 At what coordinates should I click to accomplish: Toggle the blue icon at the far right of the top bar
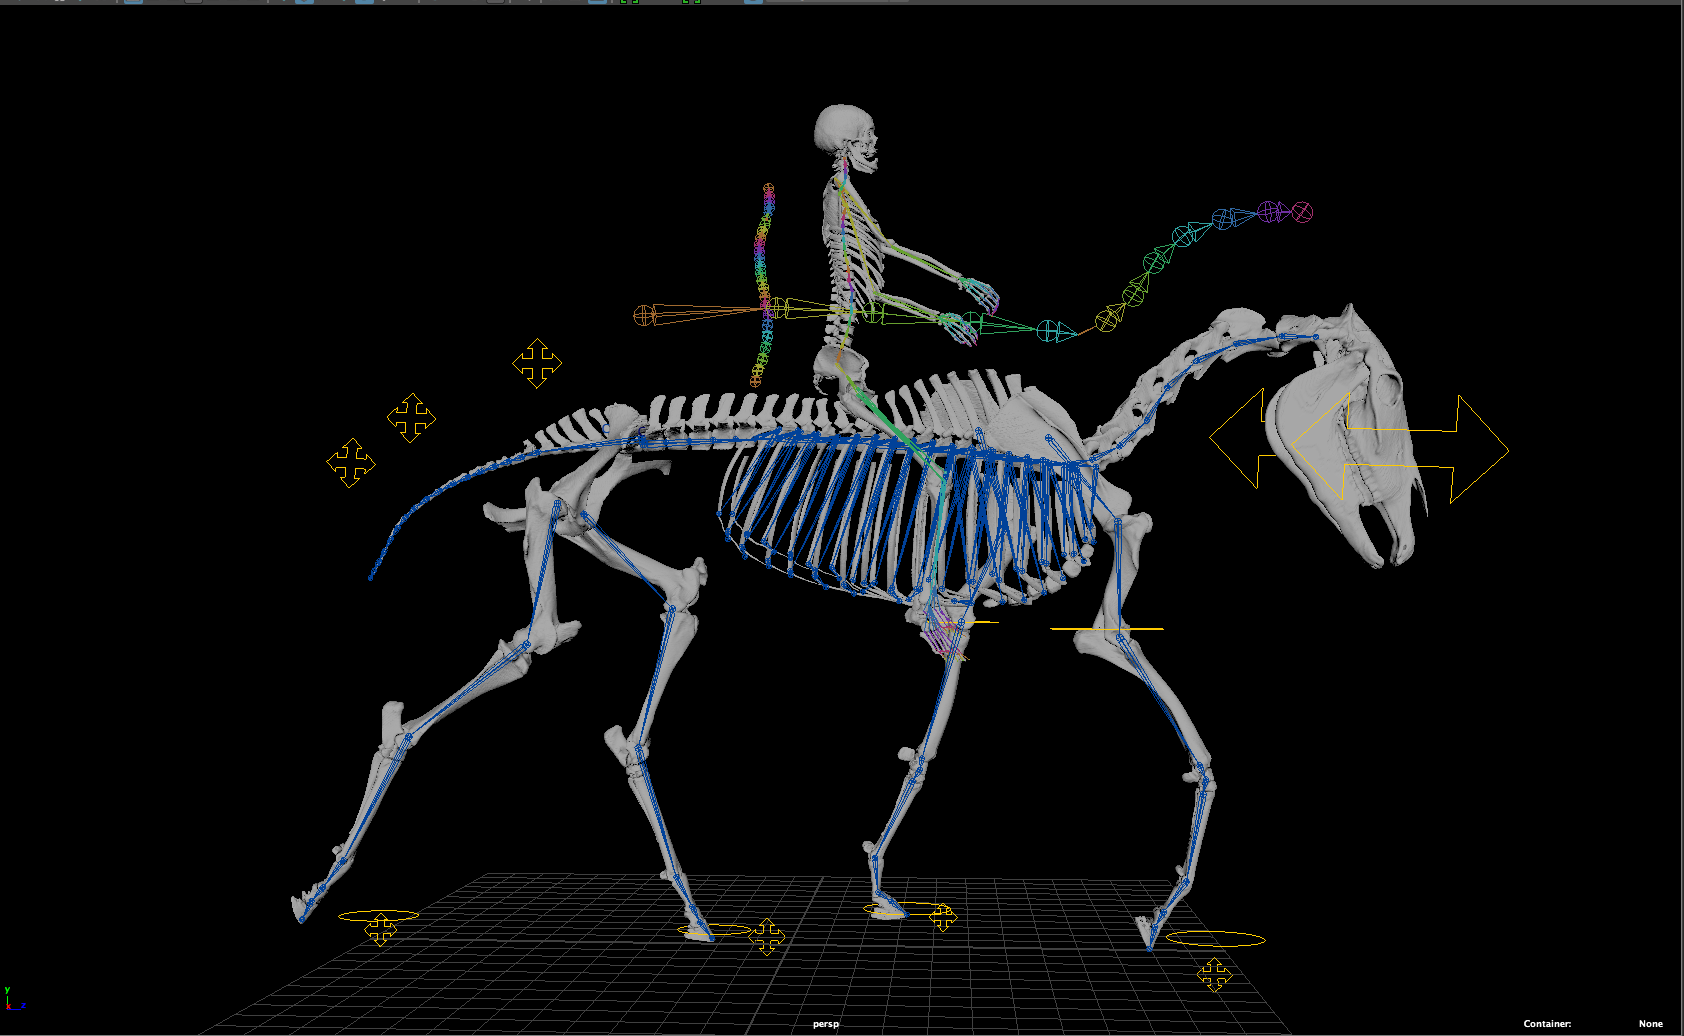click(x=753, y=5)
